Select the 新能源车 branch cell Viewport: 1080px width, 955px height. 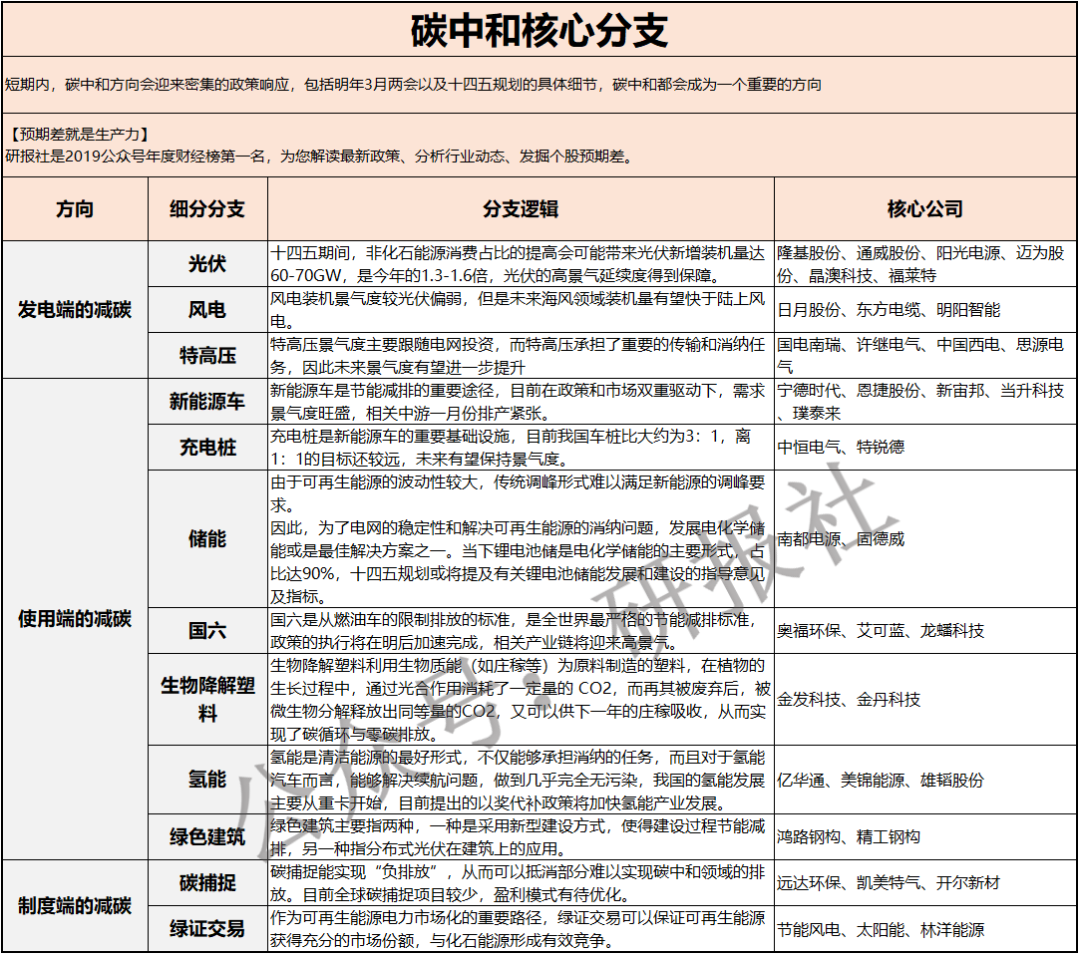207,401
